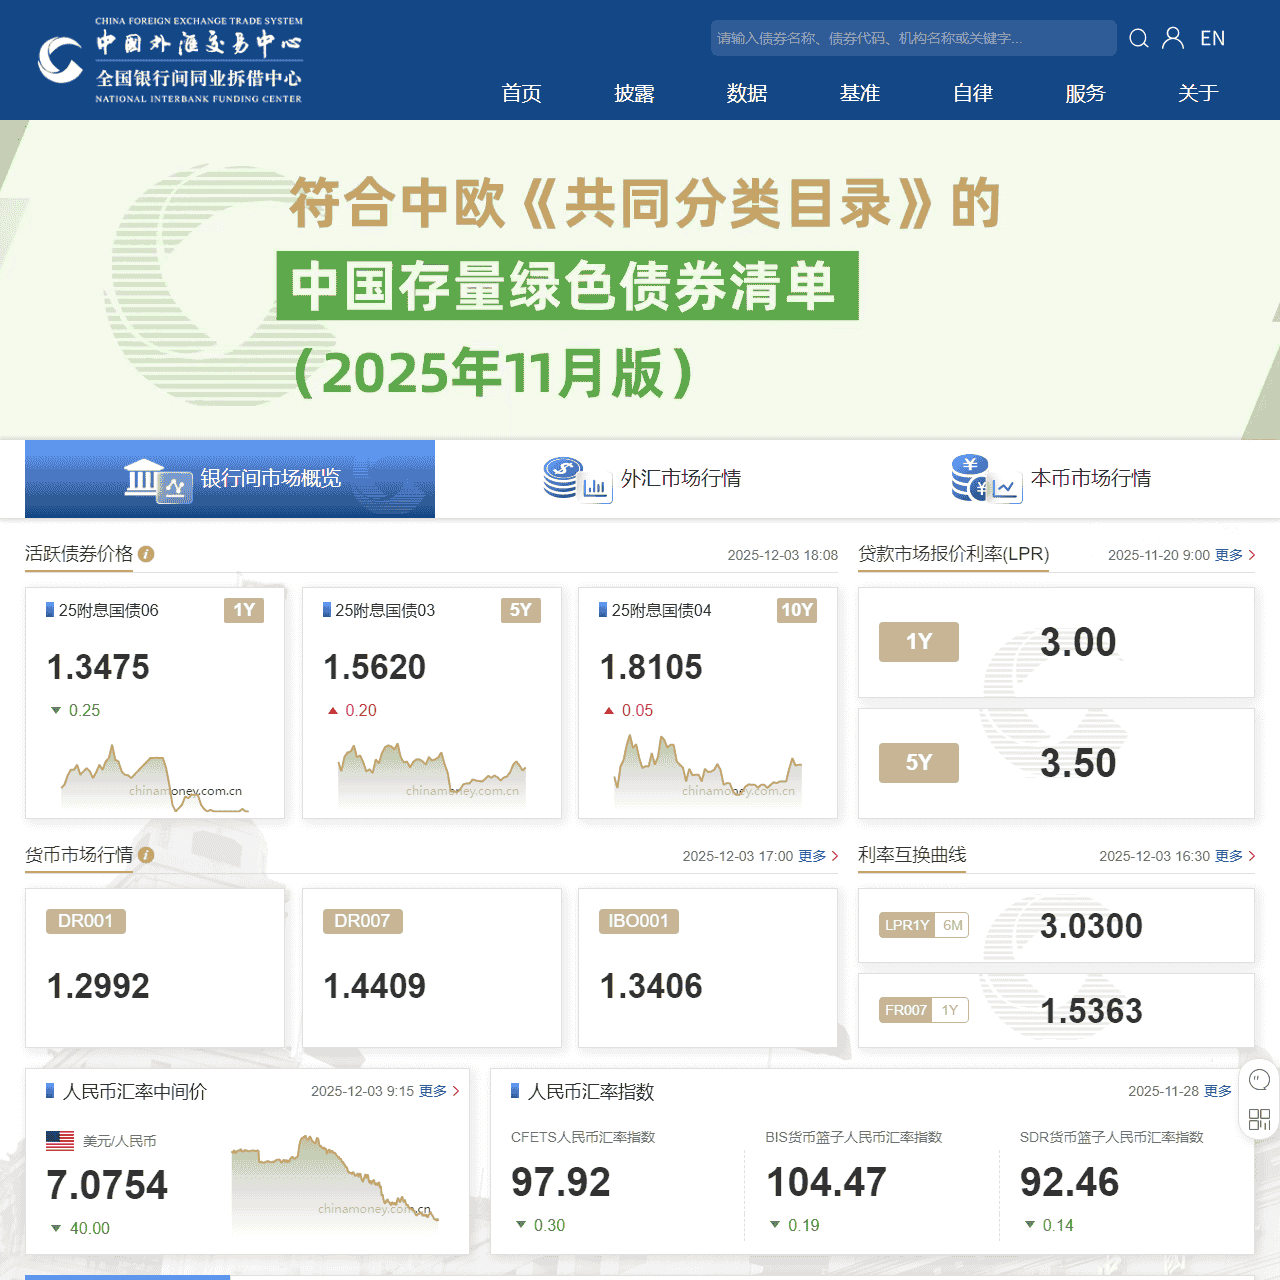Click the 25附息国债06 price chart
Screen dimensions: 1280x1280
point(154,775)
